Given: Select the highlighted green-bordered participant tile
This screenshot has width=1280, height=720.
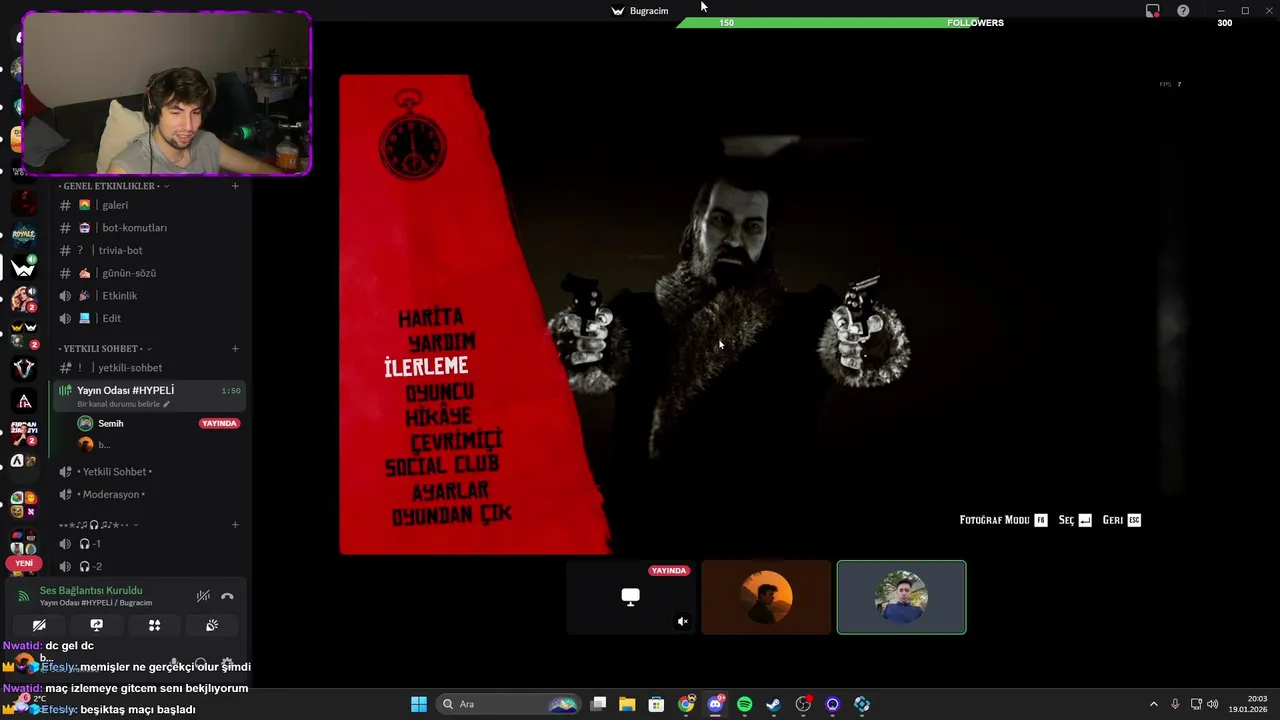Looking at the screenshot, I should pos(901,597).
